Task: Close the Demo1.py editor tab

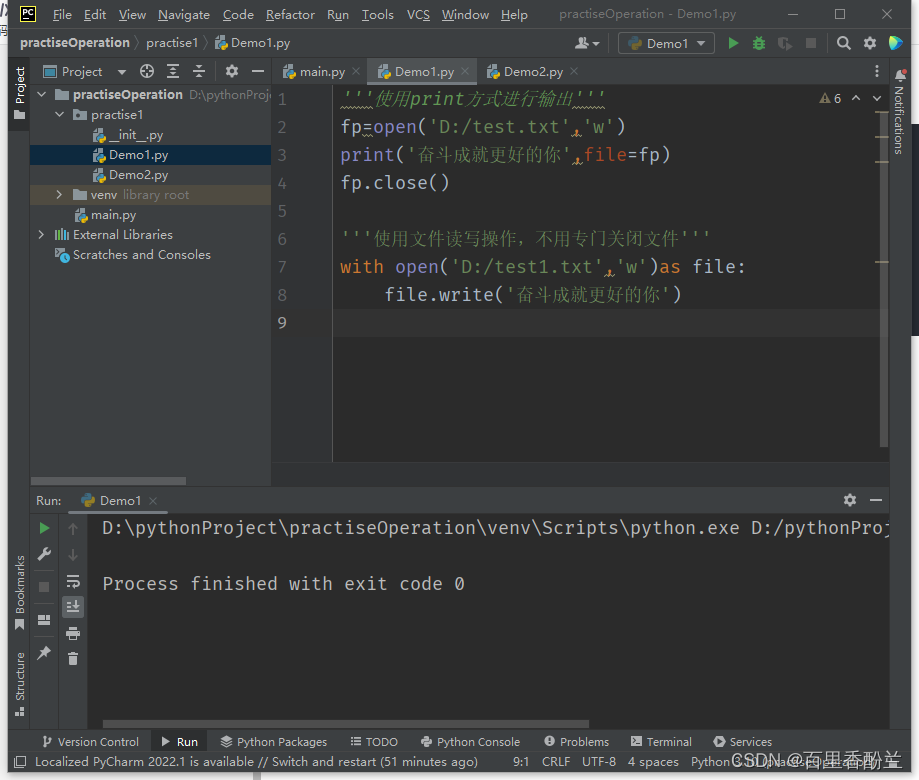Action: 465,71
